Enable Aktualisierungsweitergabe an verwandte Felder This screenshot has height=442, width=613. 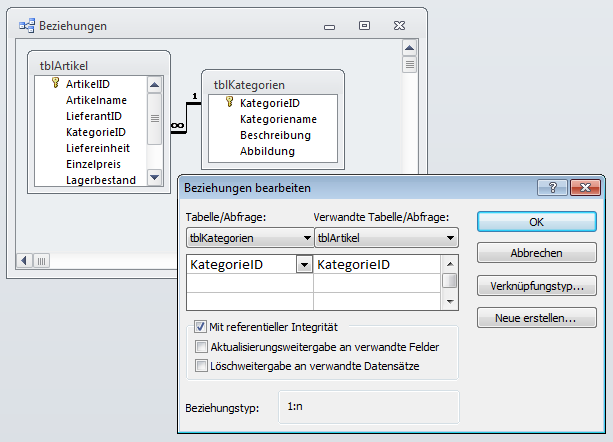point(201,347)
